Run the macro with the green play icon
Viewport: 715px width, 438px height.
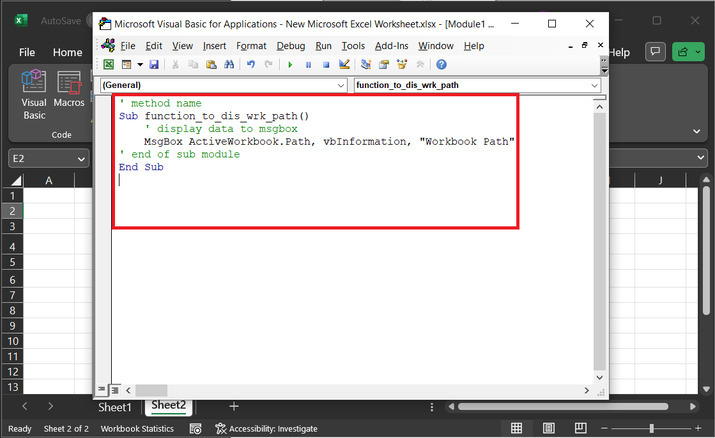point(290,65)
